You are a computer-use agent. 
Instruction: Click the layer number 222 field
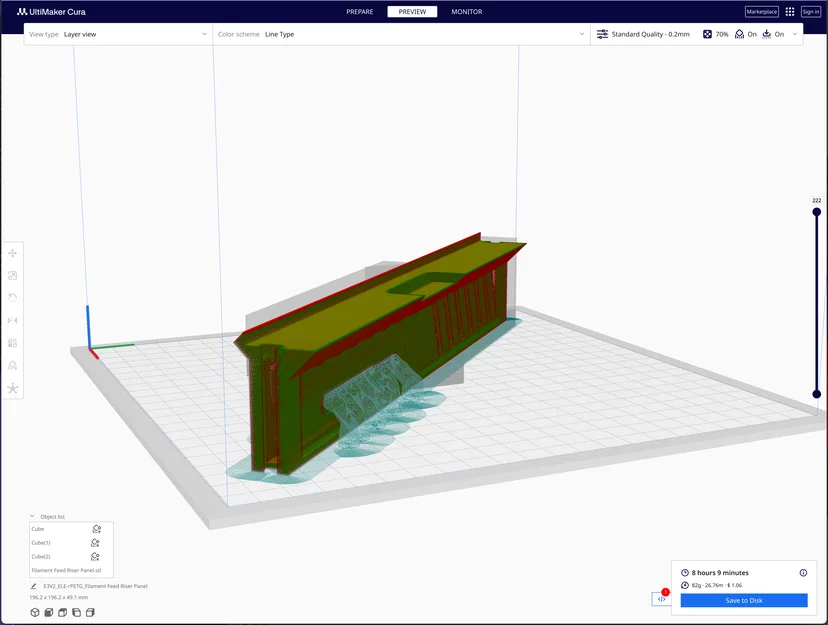[x=816, y=201]
